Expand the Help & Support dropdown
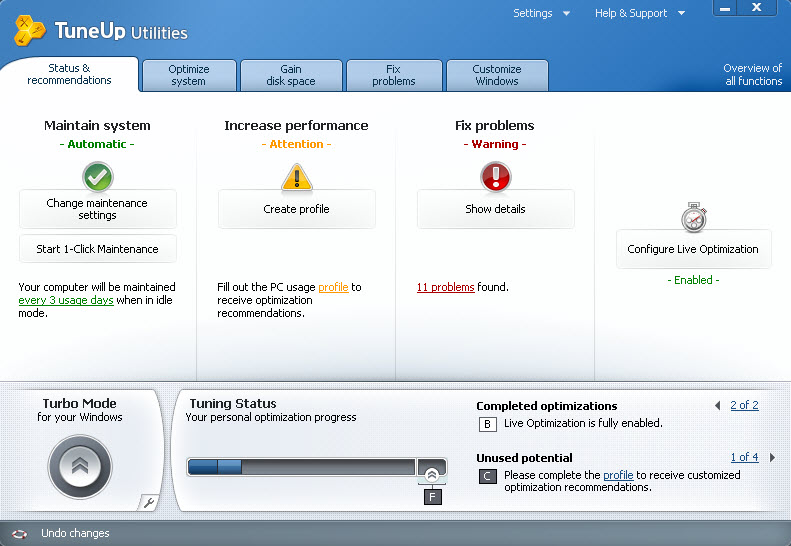 pyautogui.click(x=640, y=13)
